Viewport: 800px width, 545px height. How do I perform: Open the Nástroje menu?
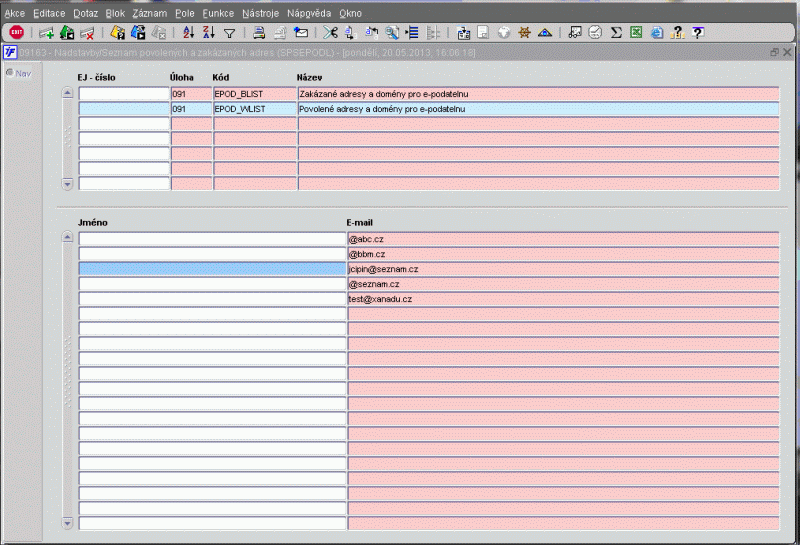pos(260,13)
